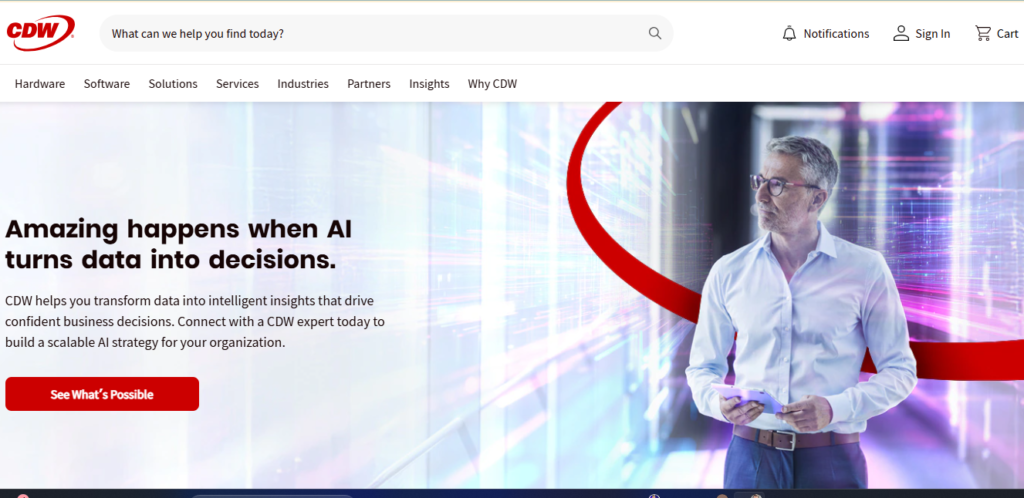Choose Partners from the navigation bar
Image resolution: width=1024 pixels, height=498 pixels.
click(x=369, y=84)
